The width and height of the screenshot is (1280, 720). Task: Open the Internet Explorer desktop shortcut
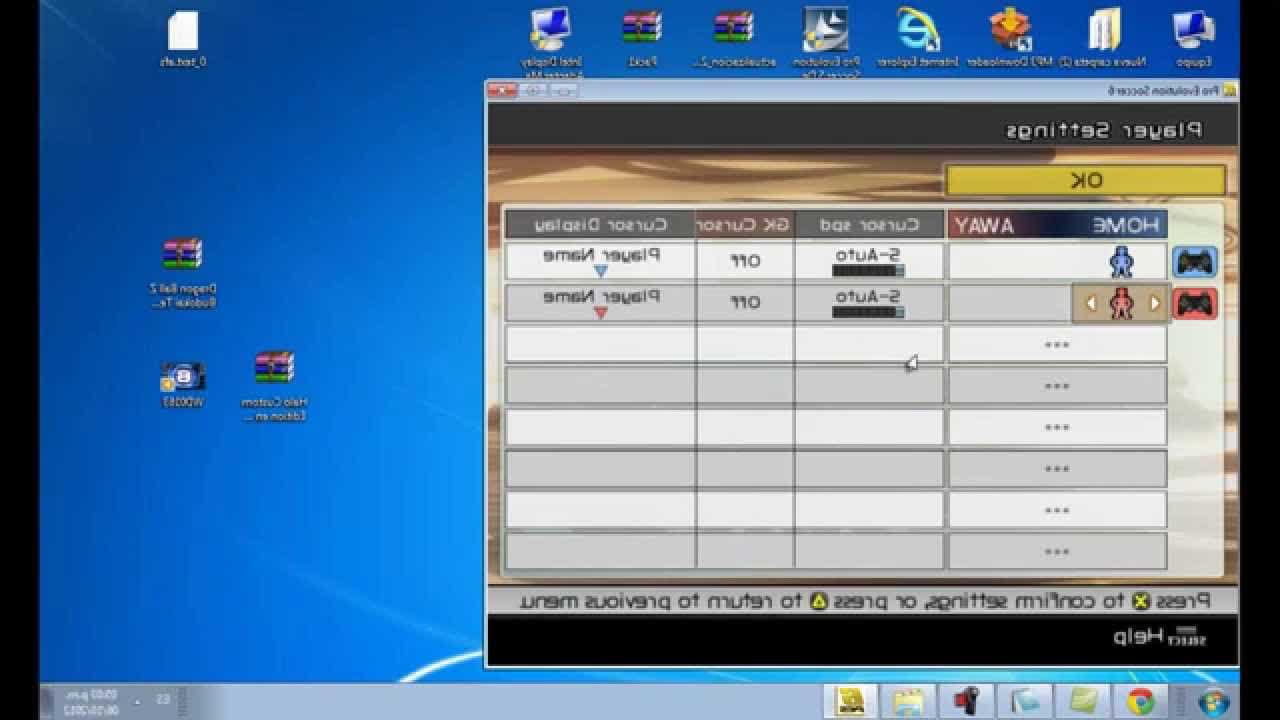click(917, 38)
